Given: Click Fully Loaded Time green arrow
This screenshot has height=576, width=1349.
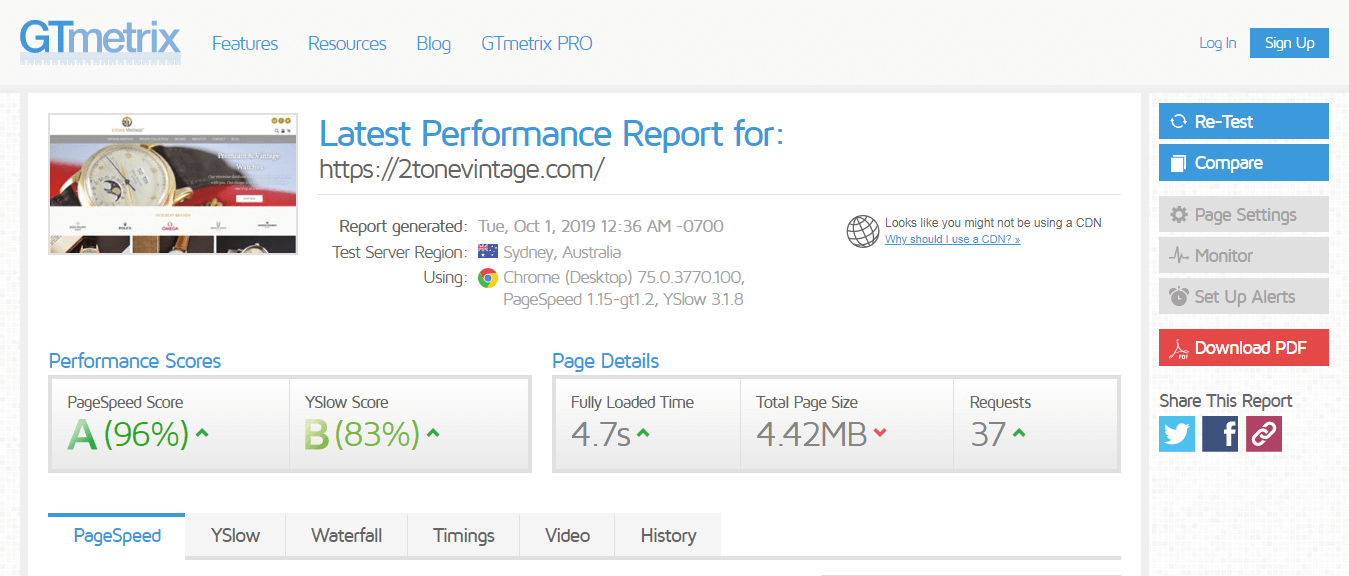Looking at the screenshot, I should tap(643, 434).
